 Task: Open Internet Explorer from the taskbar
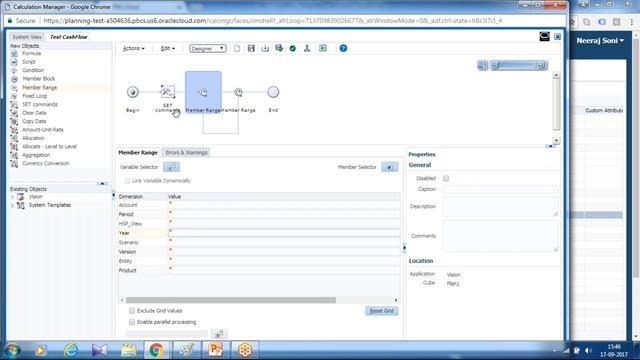click(x=71, y=350)
